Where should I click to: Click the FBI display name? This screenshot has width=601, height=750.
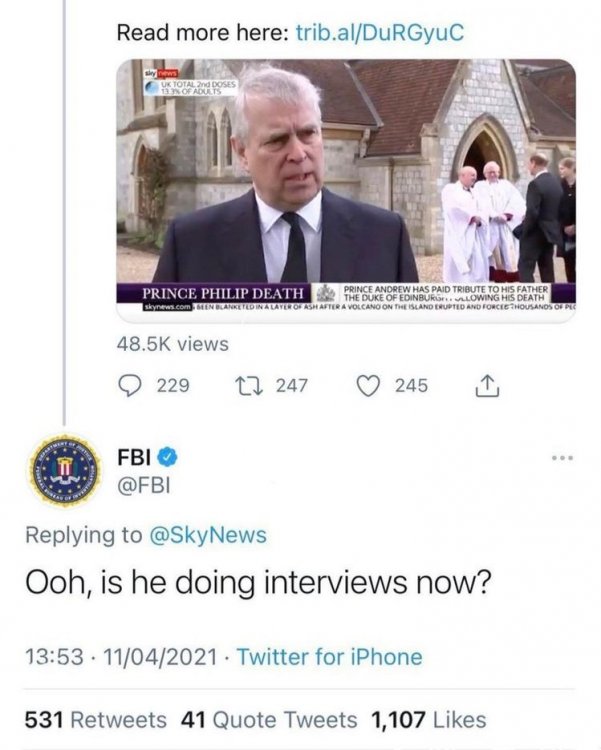134,457
